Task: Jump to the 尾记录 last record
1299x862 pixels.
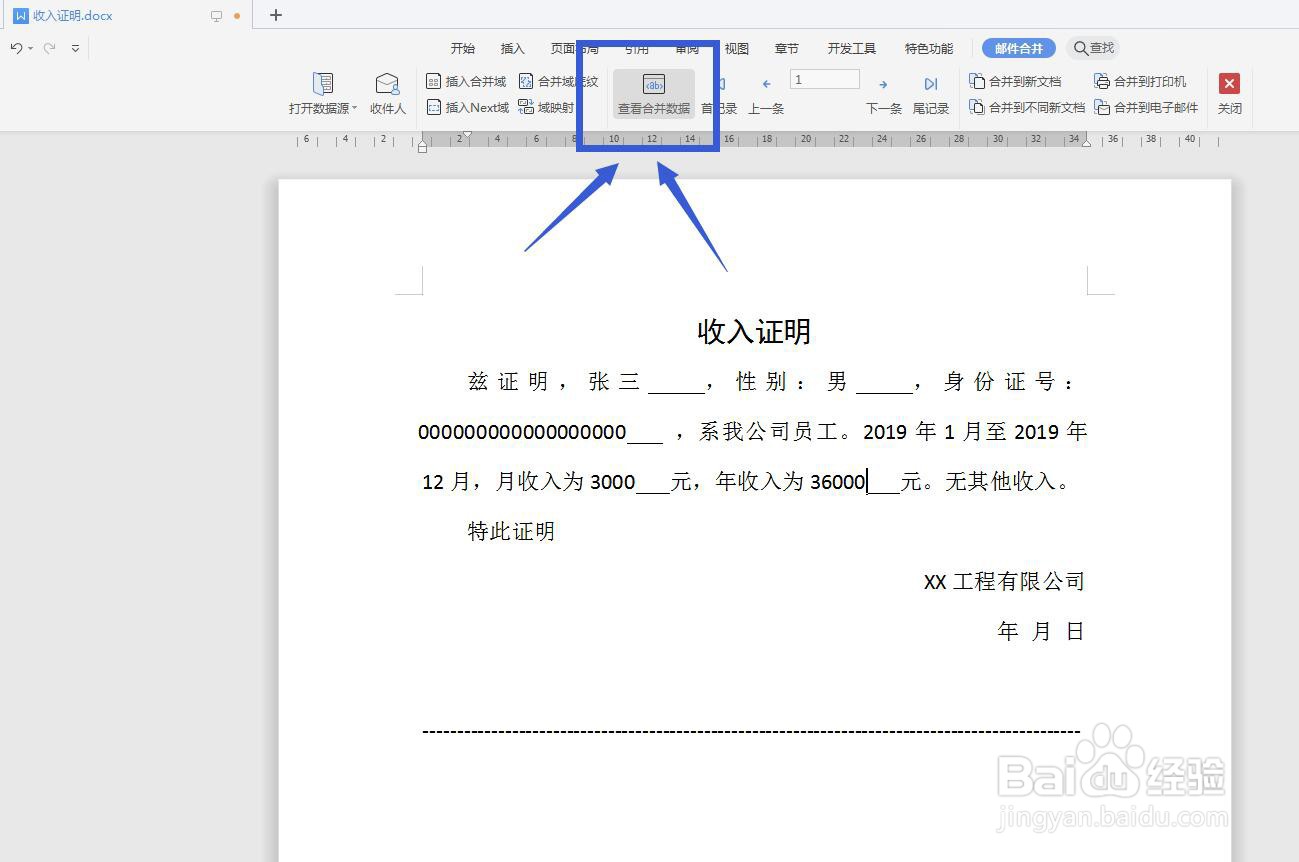Action: (x=930, y=93)
